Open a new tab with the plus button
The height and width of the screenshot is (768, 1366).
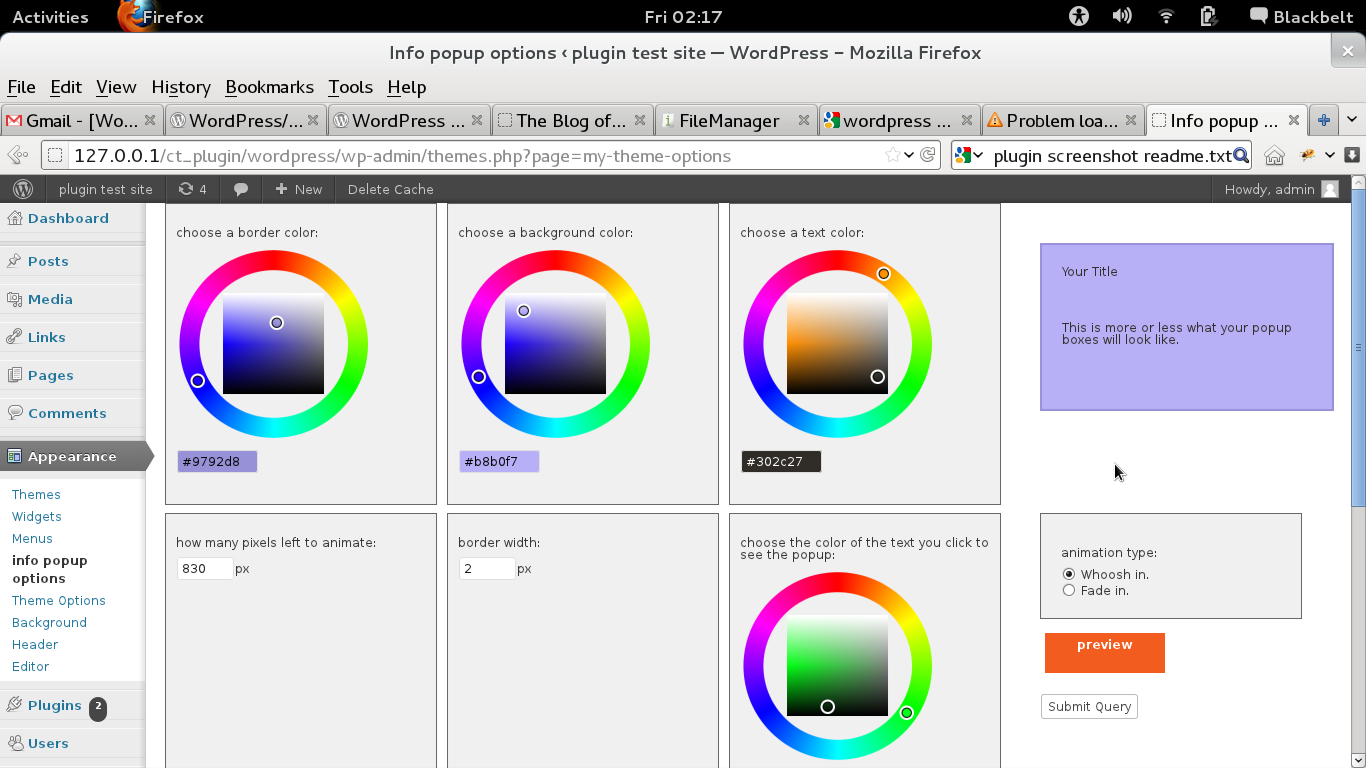(x=1324, y=120)
